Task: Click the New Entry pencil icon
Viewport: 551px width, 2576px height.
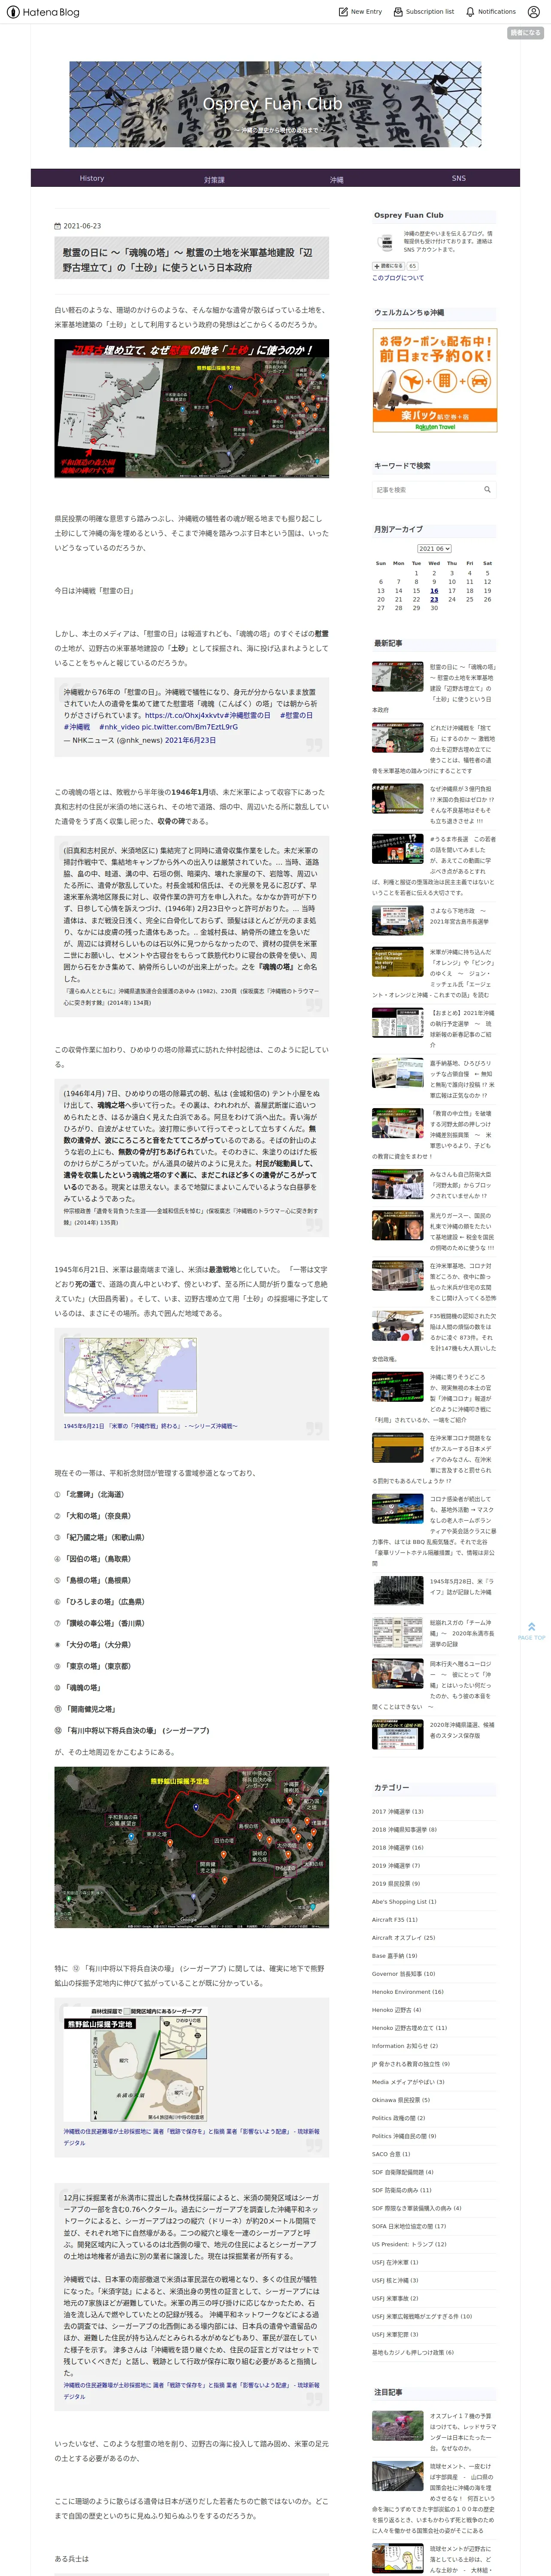Action: pyautogui.click(x=343, y=12)
